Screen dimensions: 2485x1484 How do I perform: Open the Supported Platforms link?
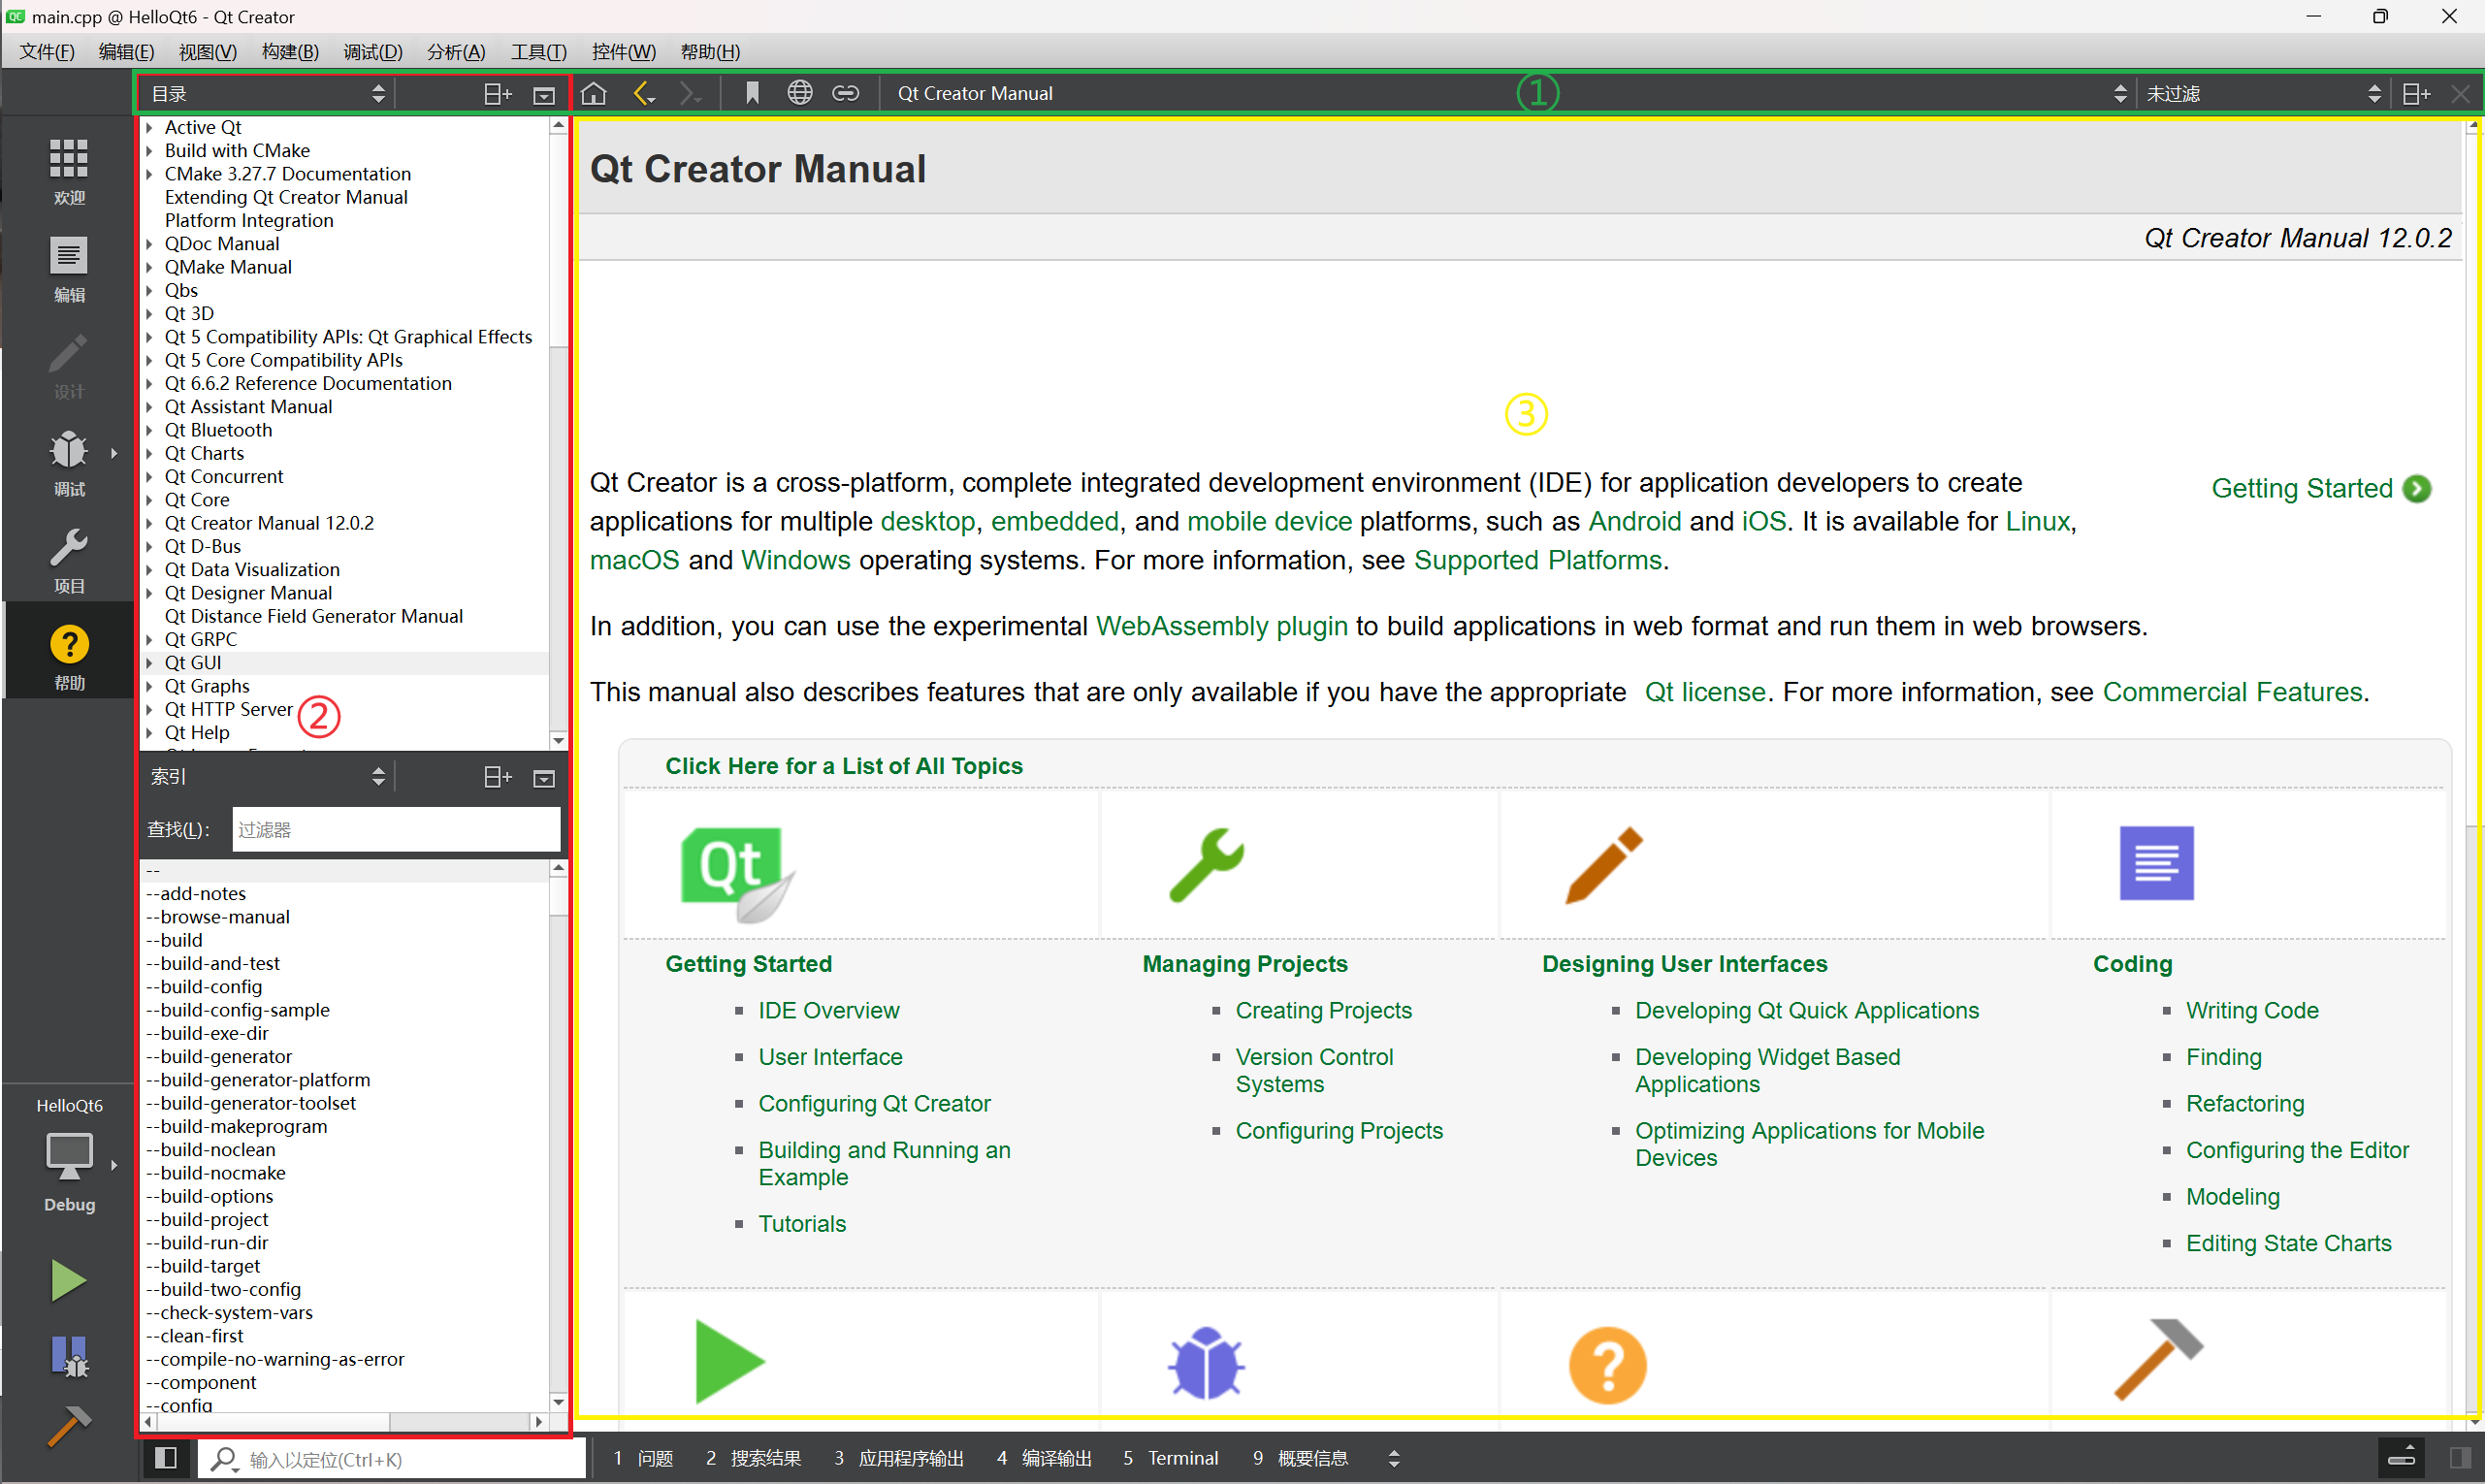pos(1537,560)
